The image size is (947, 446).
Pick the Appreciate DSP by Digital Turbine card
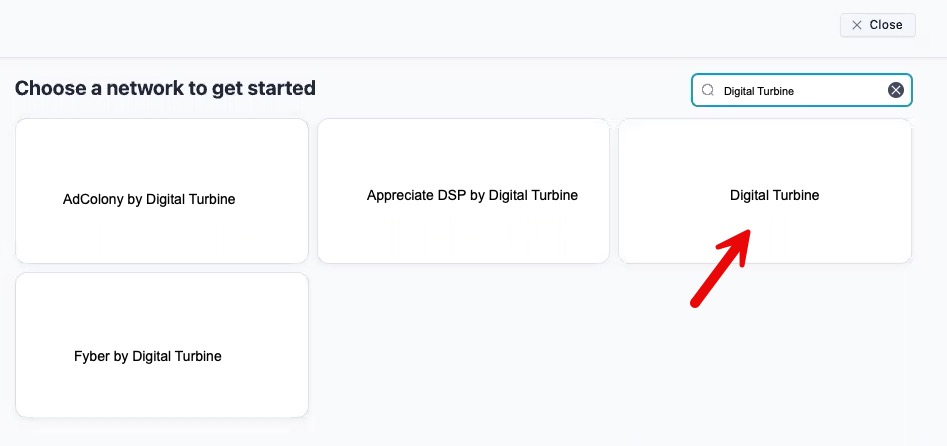[463, 191]
